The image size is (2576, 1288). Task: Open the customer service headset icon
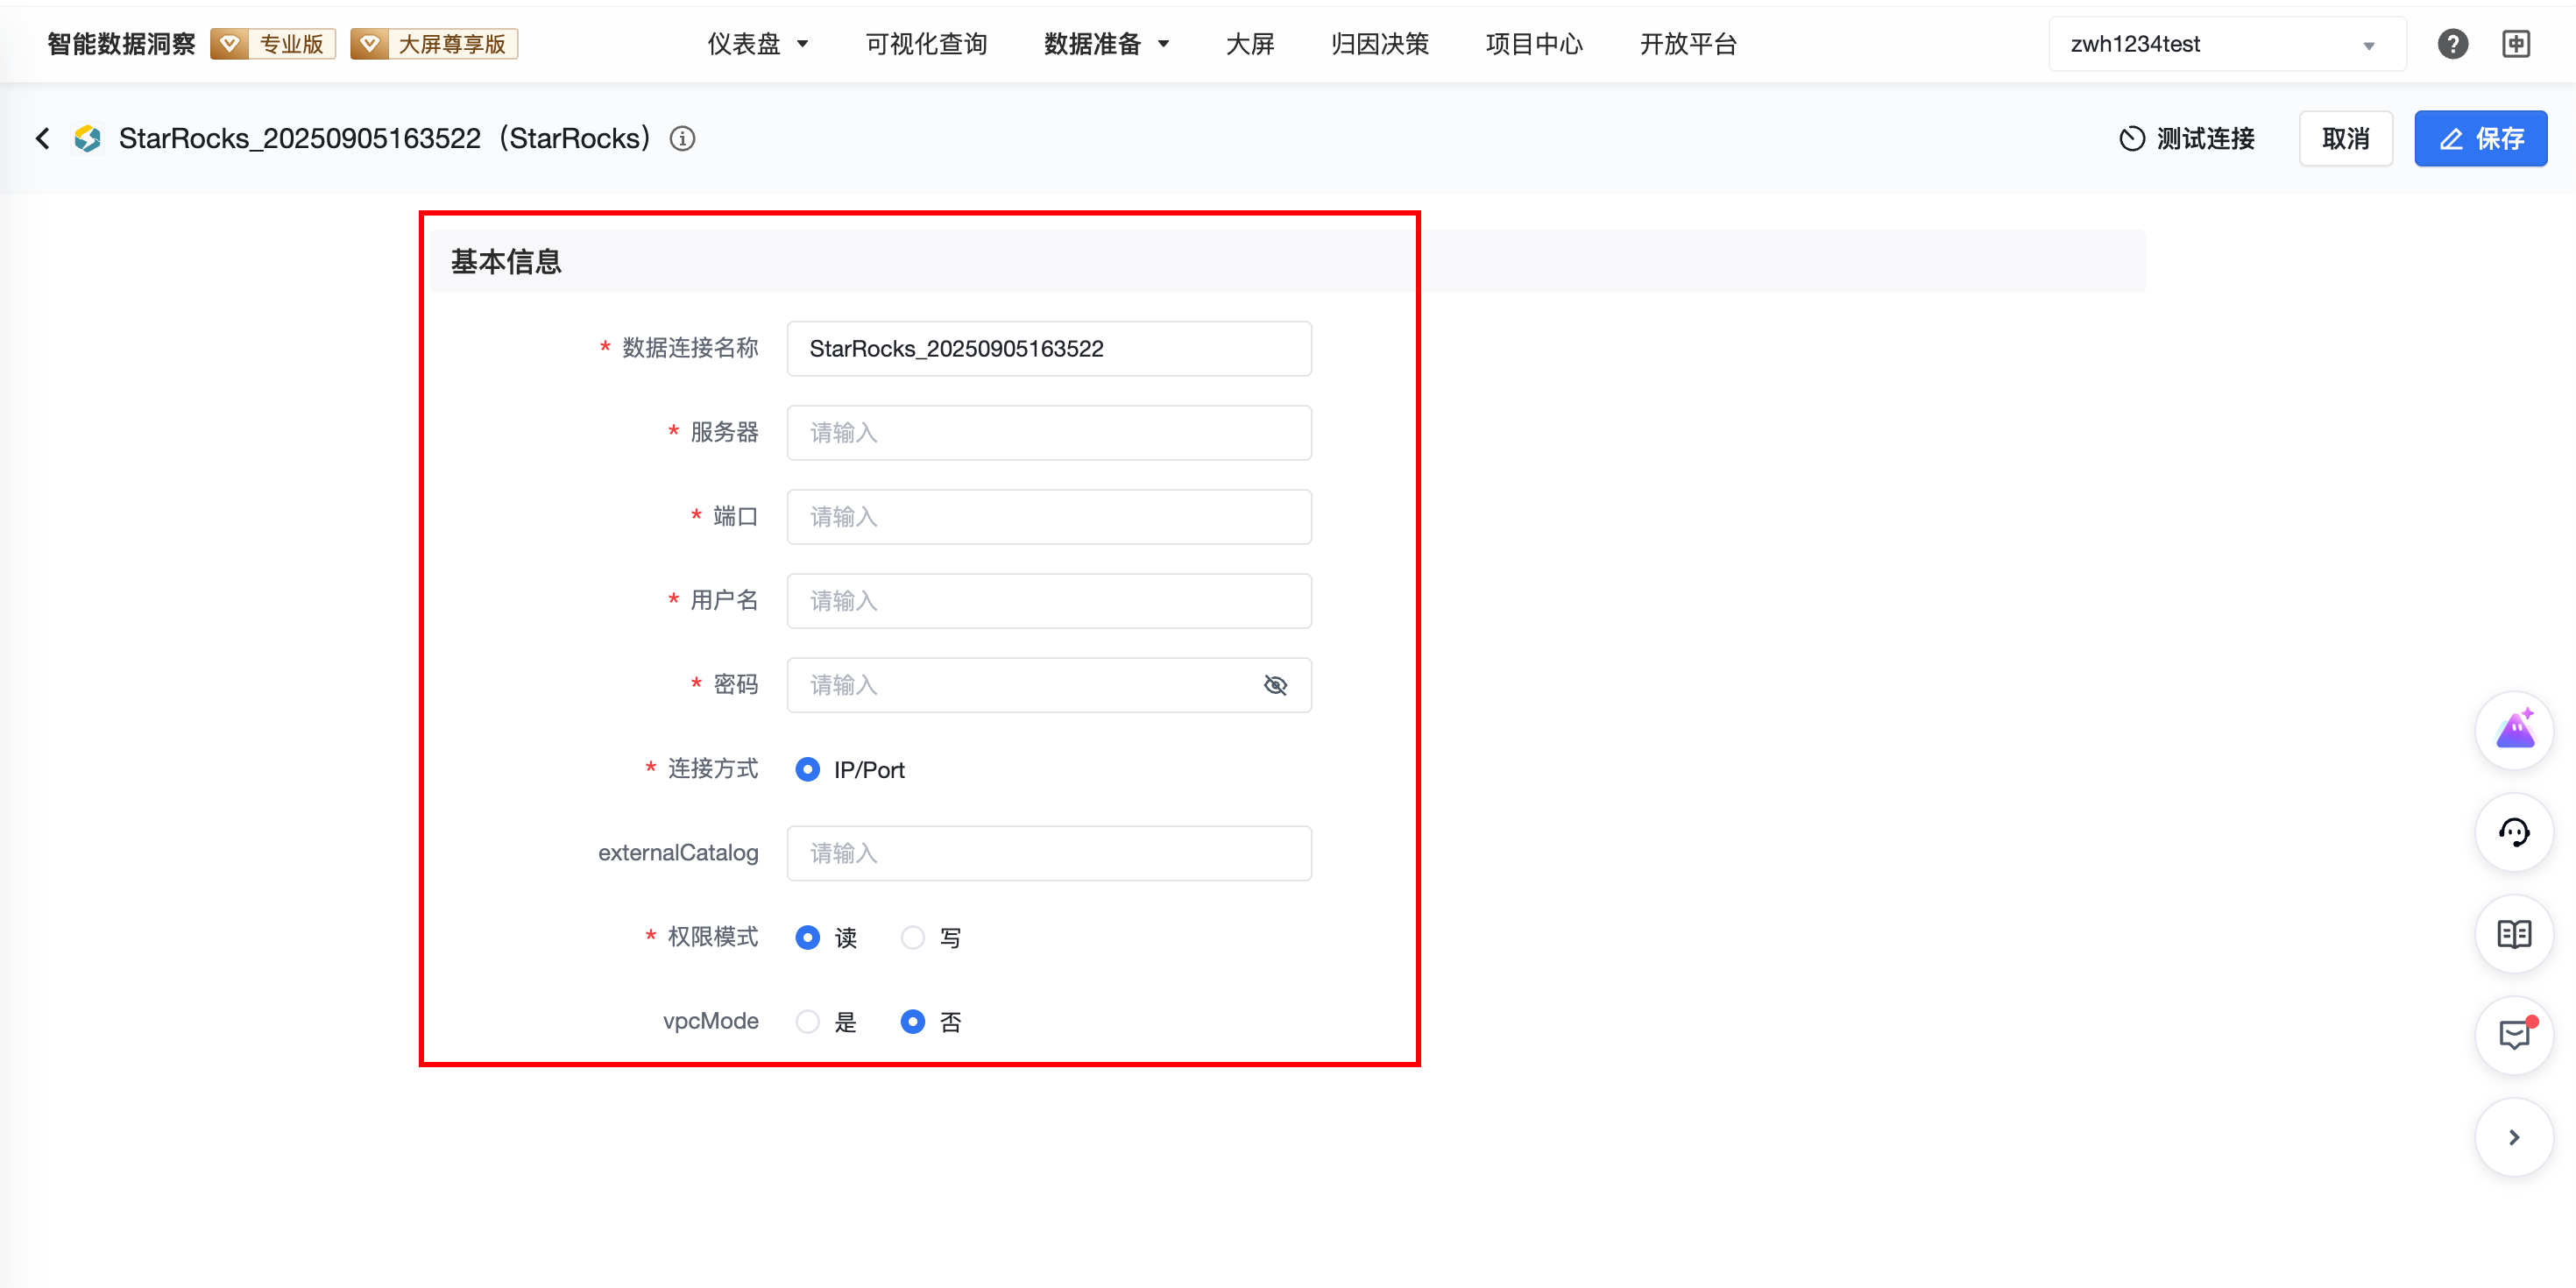tap(2514, 832)
